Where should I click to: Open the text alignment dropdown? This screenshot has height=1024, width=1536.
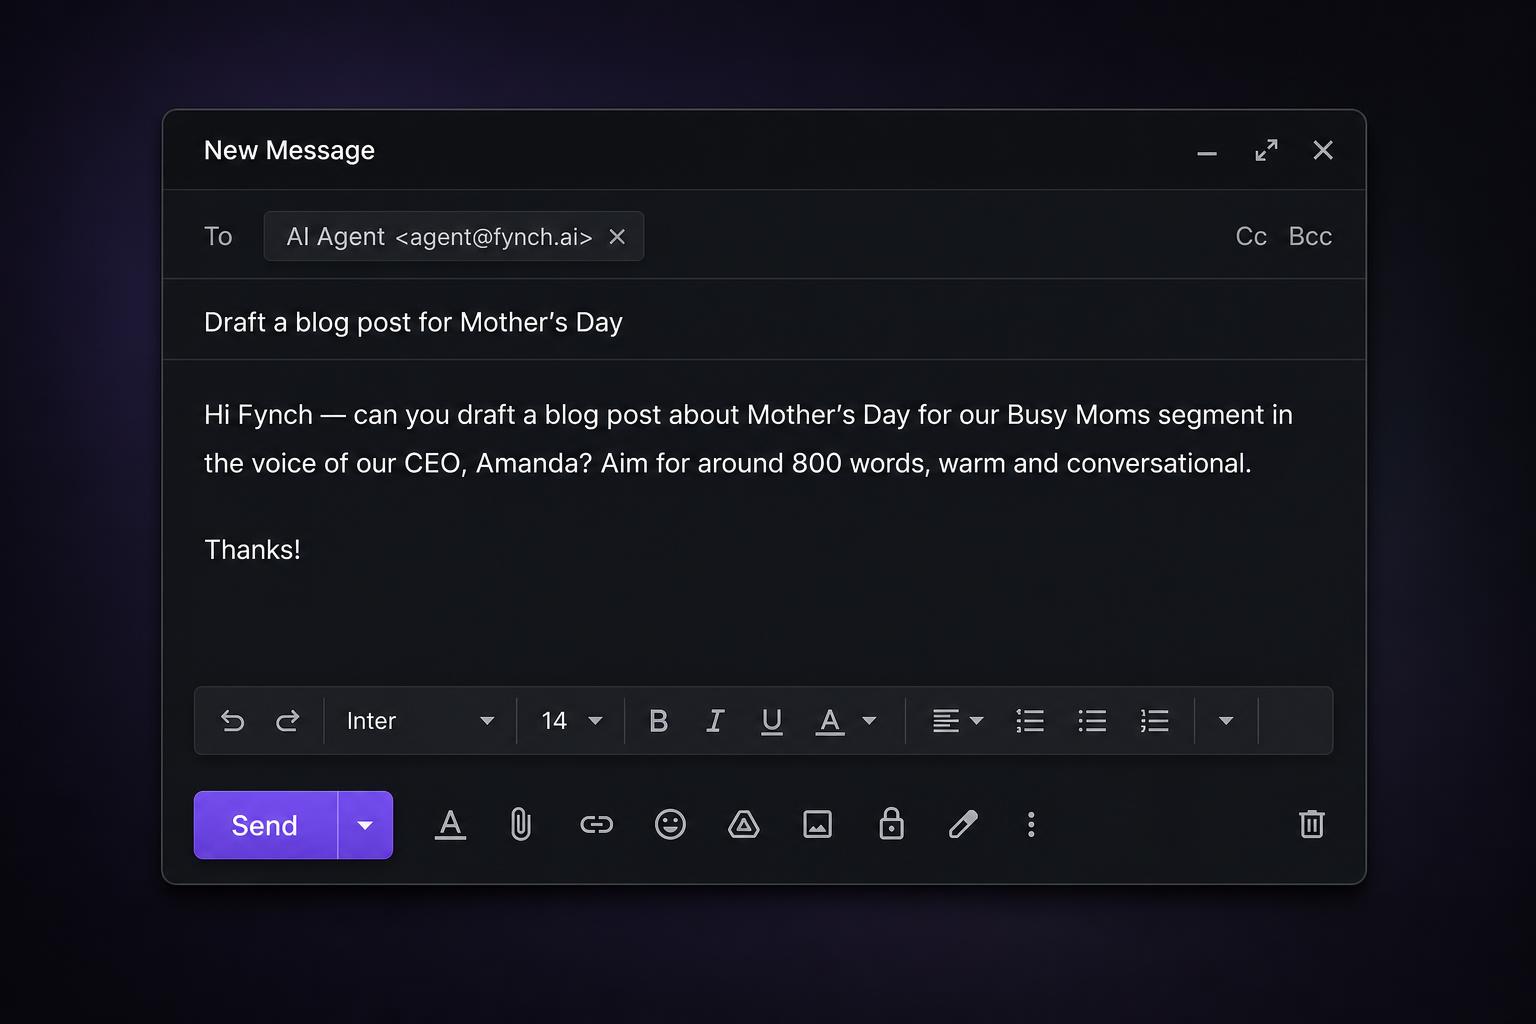click(957, 721)
